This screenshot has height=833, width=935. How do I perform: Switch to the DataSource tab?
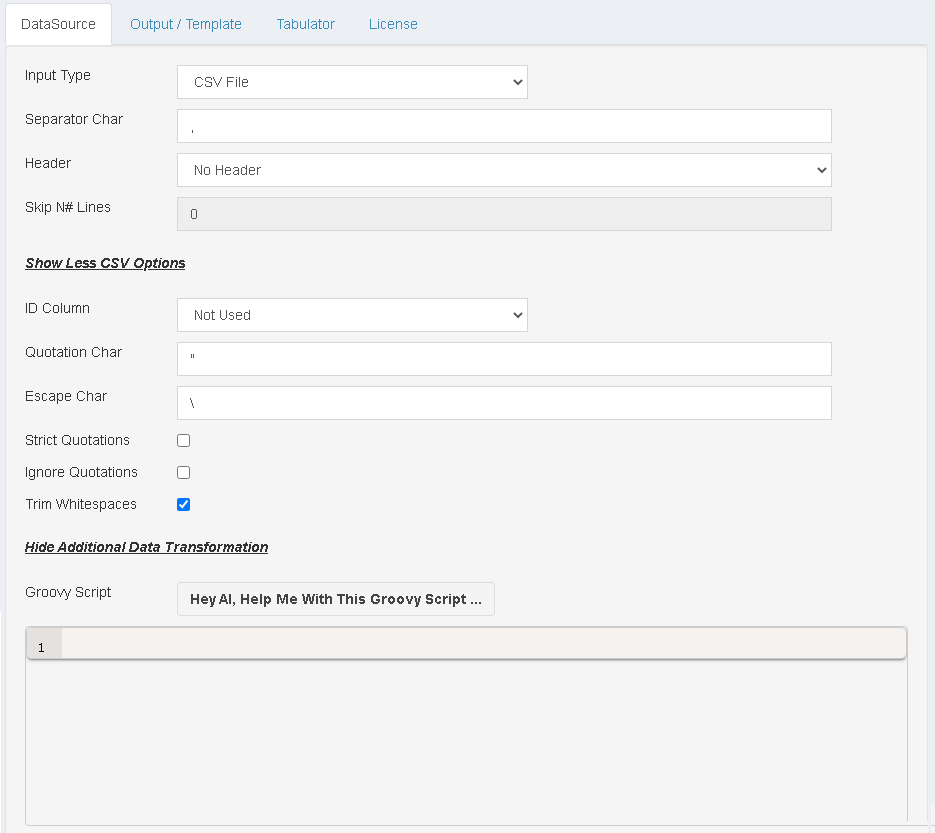(x=58, y=24)
